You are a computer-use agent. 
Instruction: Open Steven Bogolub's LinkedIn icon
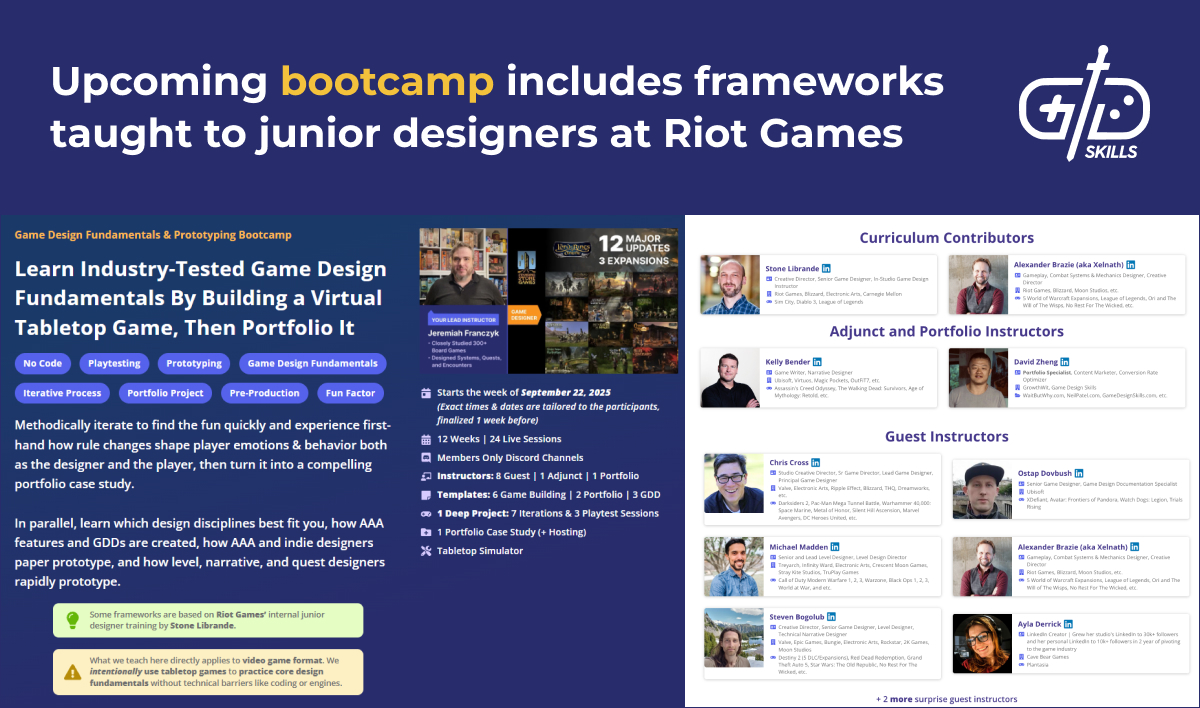pos(830,617)
